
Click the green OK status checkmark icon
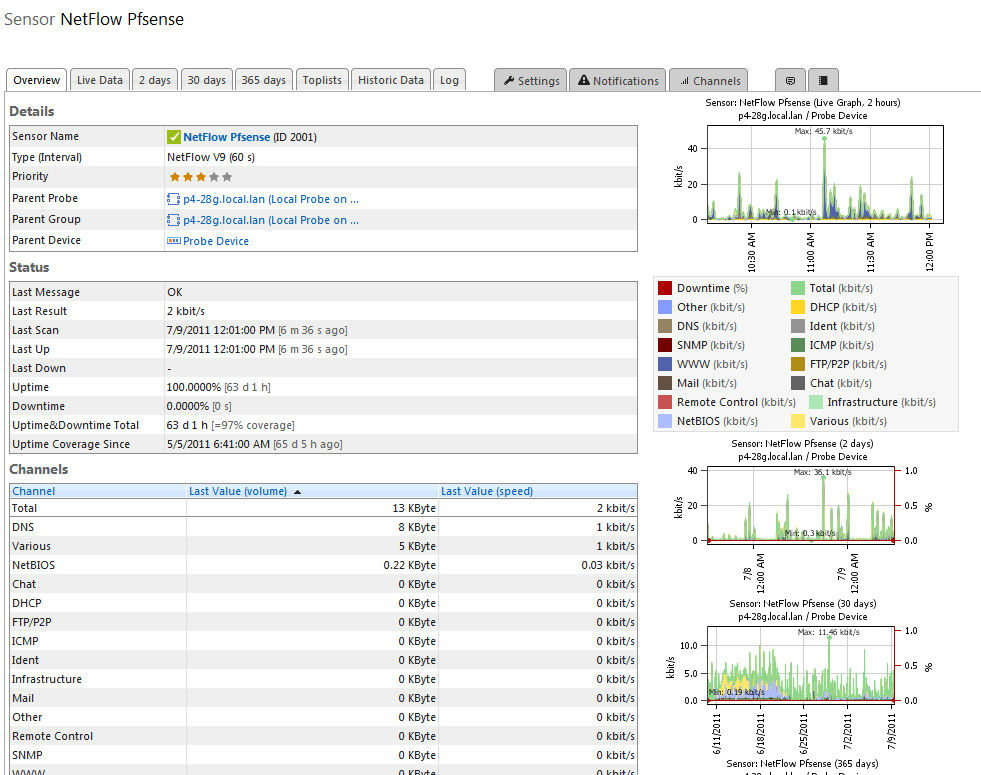pyautogui.click(x=174, y=137)
